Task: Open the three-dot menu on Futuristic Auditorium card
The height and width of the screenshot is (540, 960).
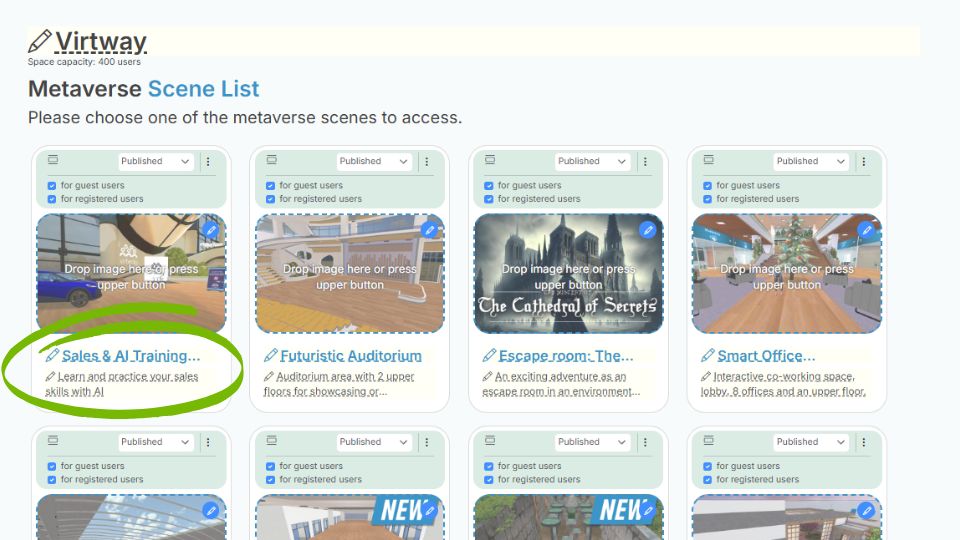Action: [x=427, y=162]
